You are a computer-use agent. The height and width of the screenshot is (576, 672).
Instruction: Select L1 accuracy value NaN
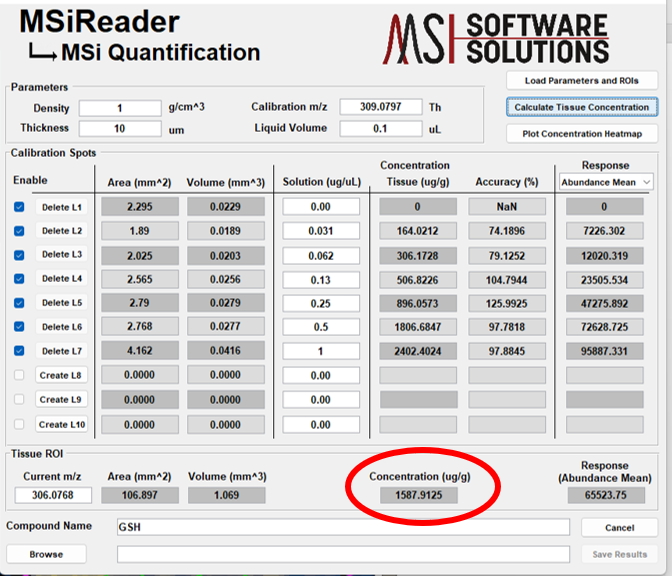point(507,207)
